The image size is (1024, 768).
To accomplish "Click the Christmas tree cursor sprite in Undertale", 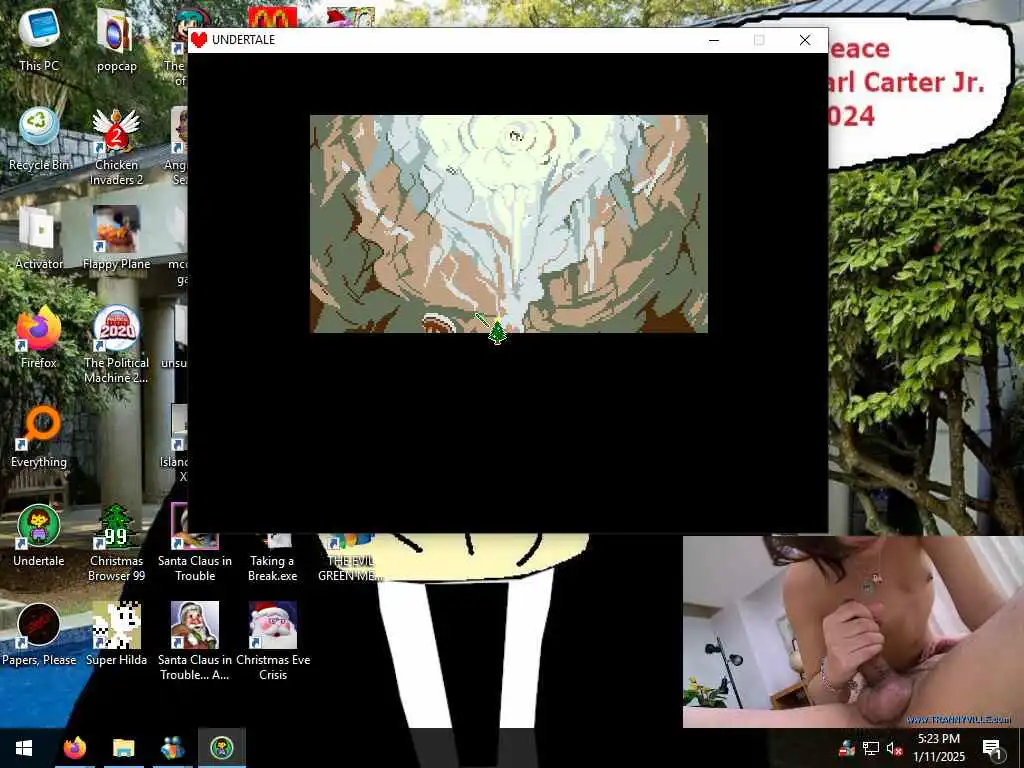I will pos(497,332).
